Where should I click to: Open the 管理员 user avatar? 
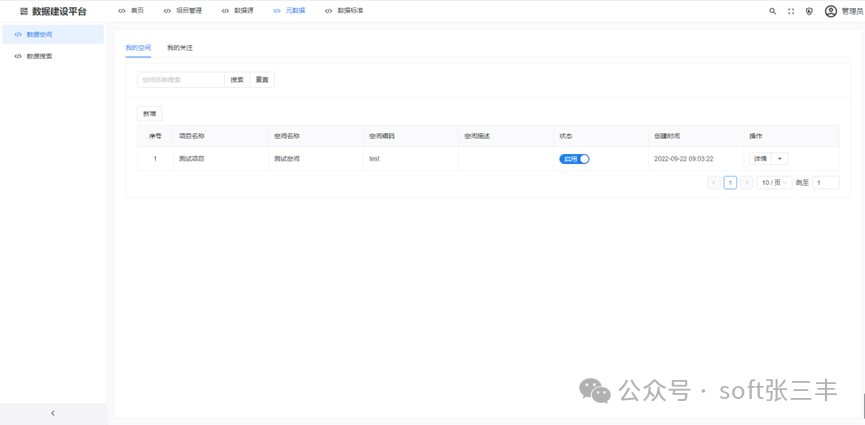pyautogui.click(x=831, y=11)
